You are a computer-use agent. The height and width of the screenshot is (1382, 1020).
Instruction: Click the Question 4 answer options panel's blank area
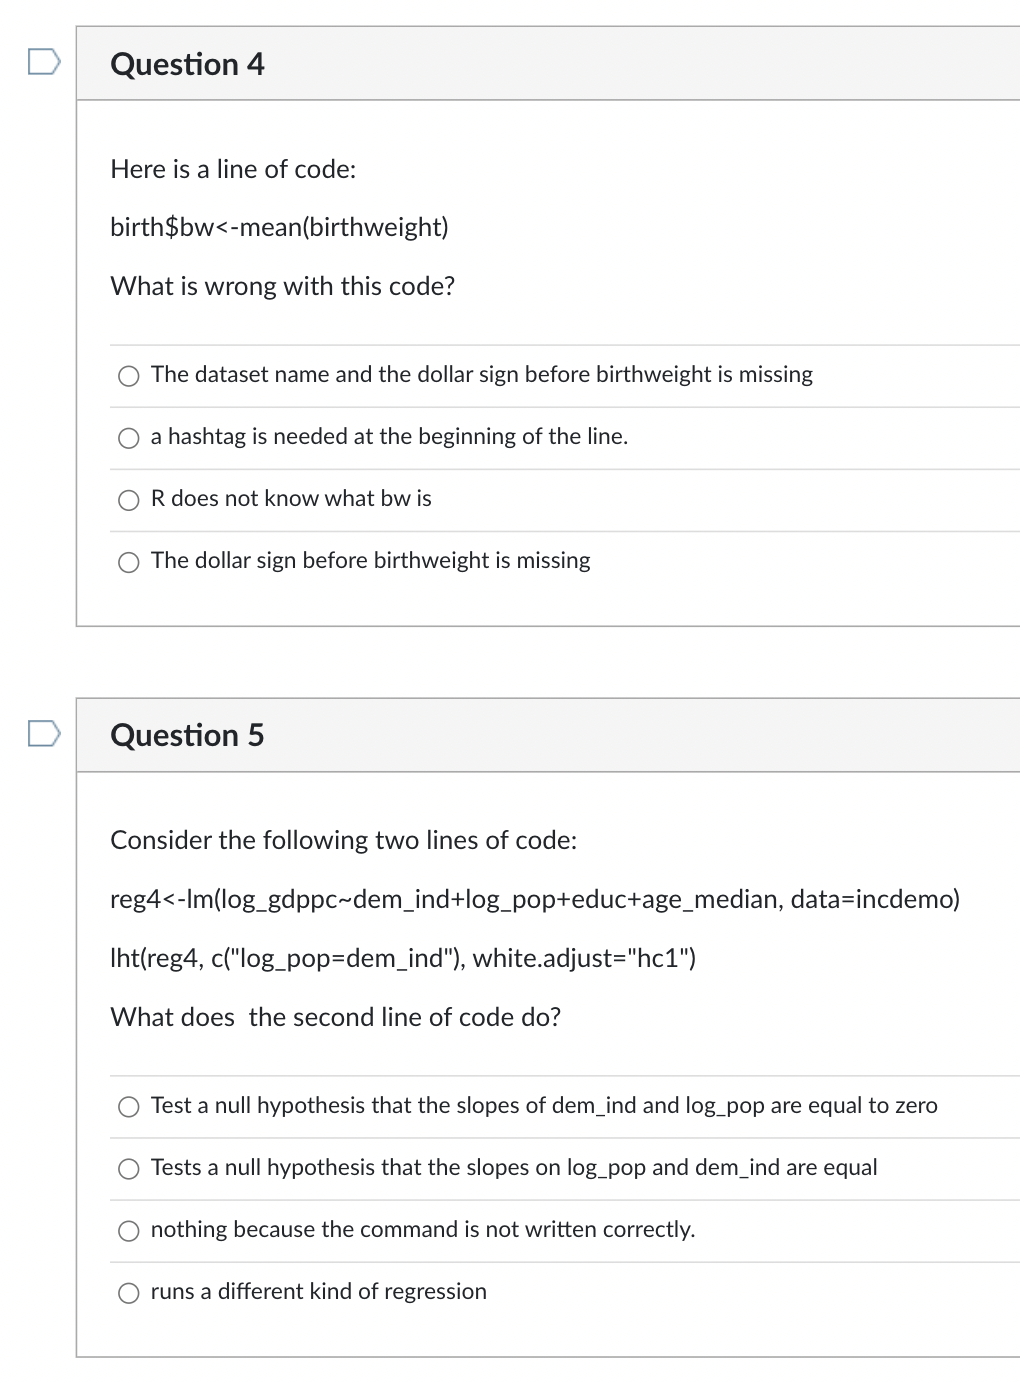800,595
